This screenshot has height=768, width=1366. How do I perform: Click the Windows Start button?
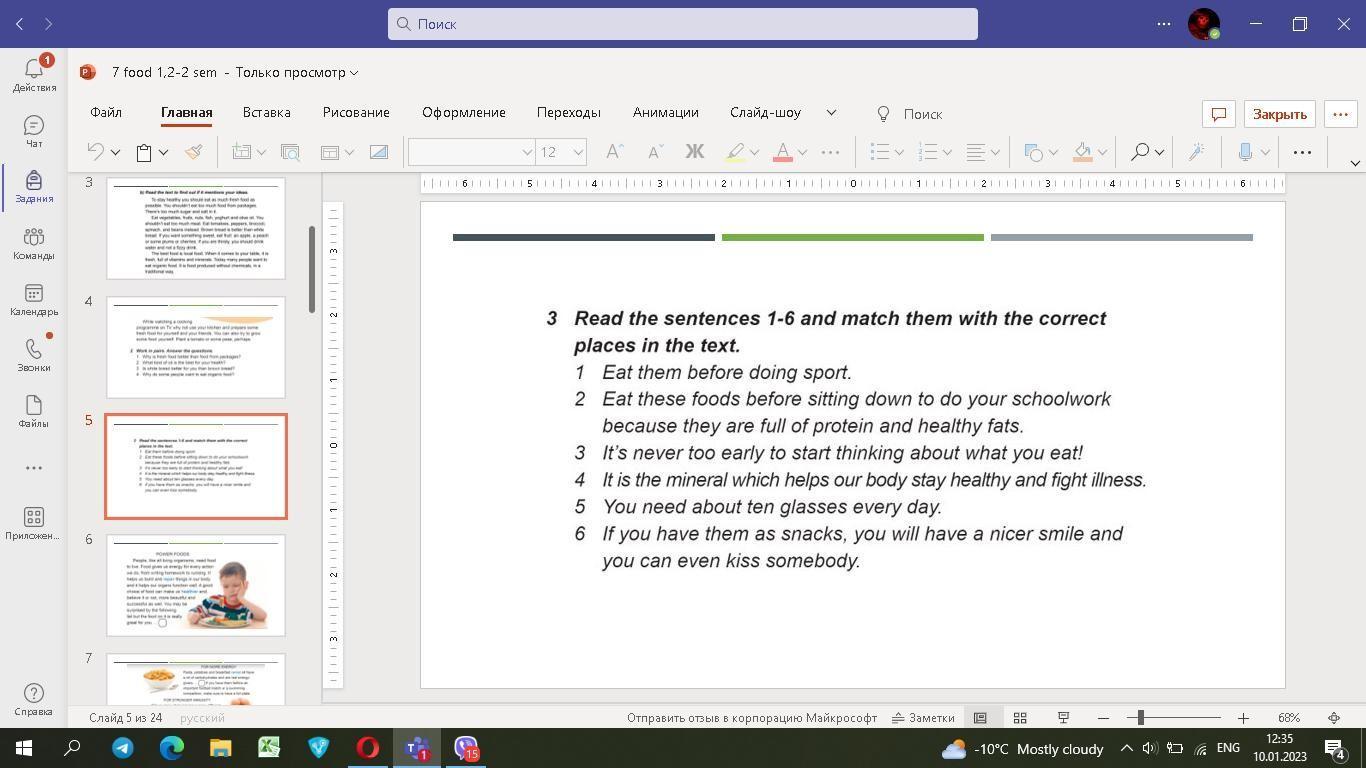coord(24,748)
